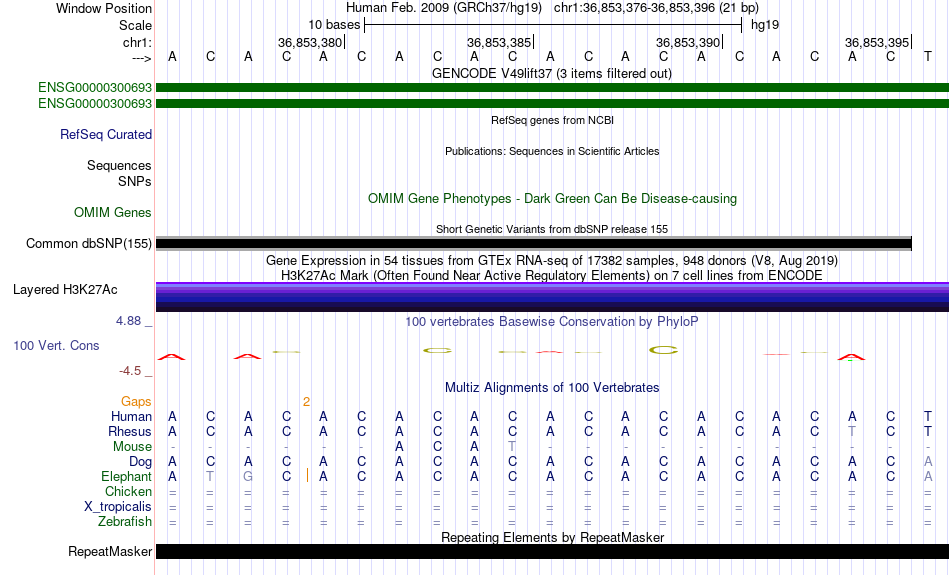Open the 100 Vert. Cons label
The height and width of the screenshot is (575, 950).
[x=56, y=345]
